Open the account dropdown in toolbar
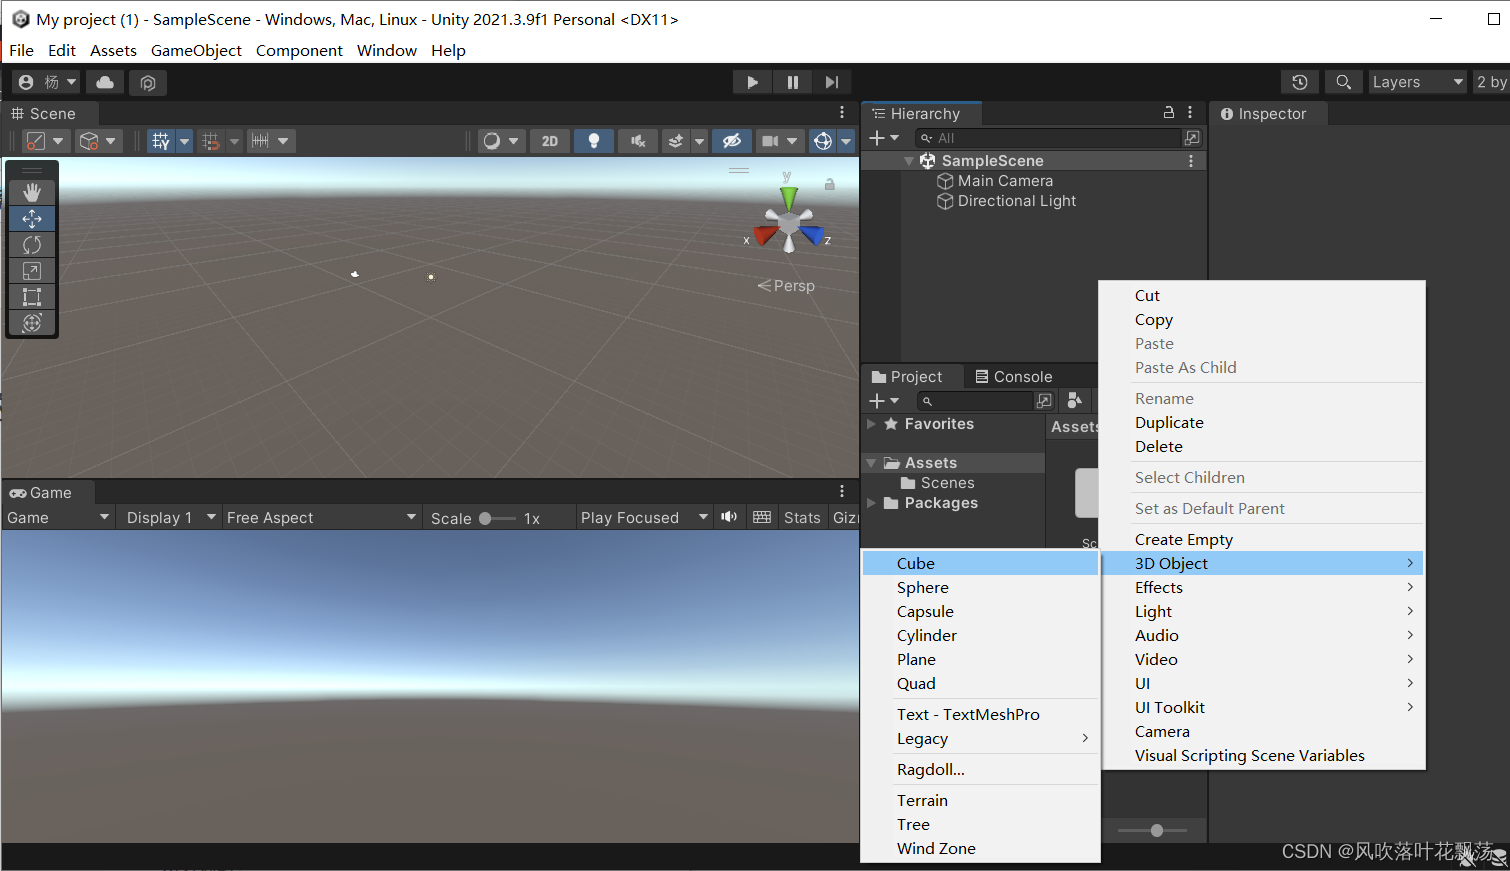 coord(47,82)
